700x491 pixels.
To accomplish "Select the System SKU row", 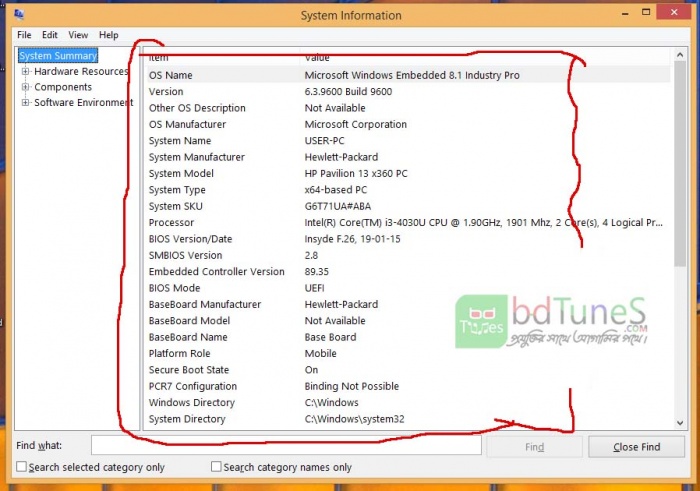I will click(x=407, y=206).
